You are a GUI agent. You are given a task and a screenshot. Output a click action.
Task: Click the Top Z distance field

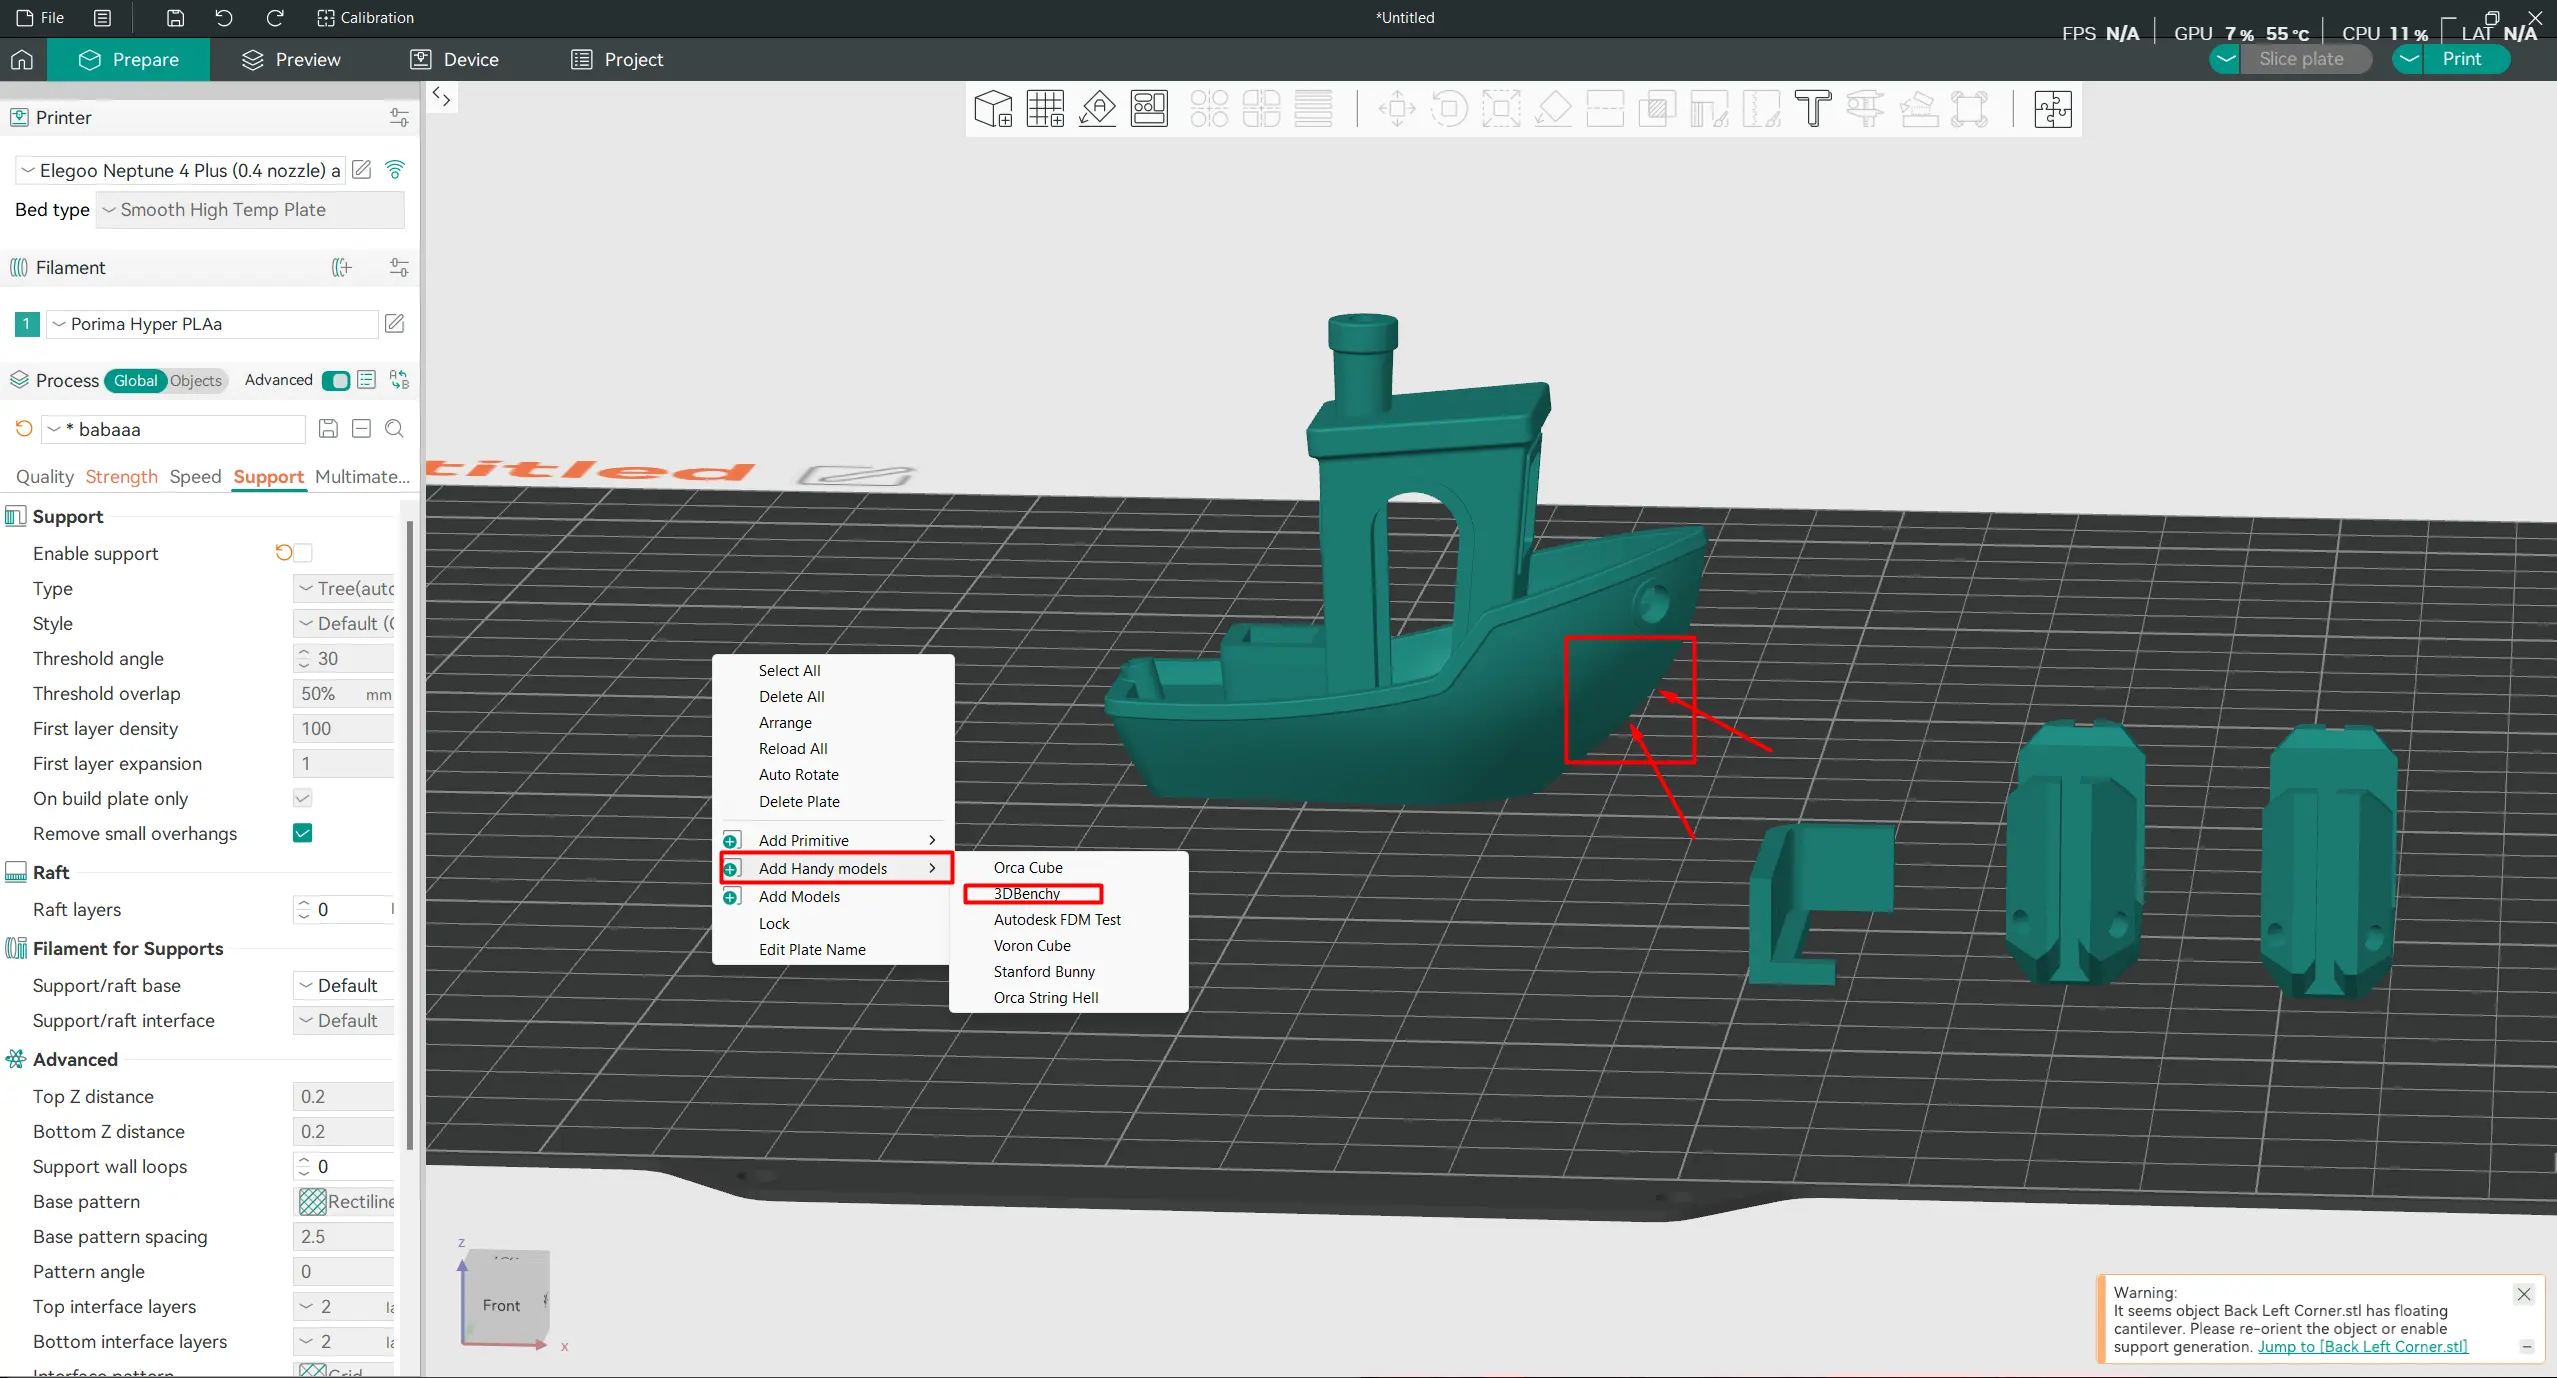343,1097
